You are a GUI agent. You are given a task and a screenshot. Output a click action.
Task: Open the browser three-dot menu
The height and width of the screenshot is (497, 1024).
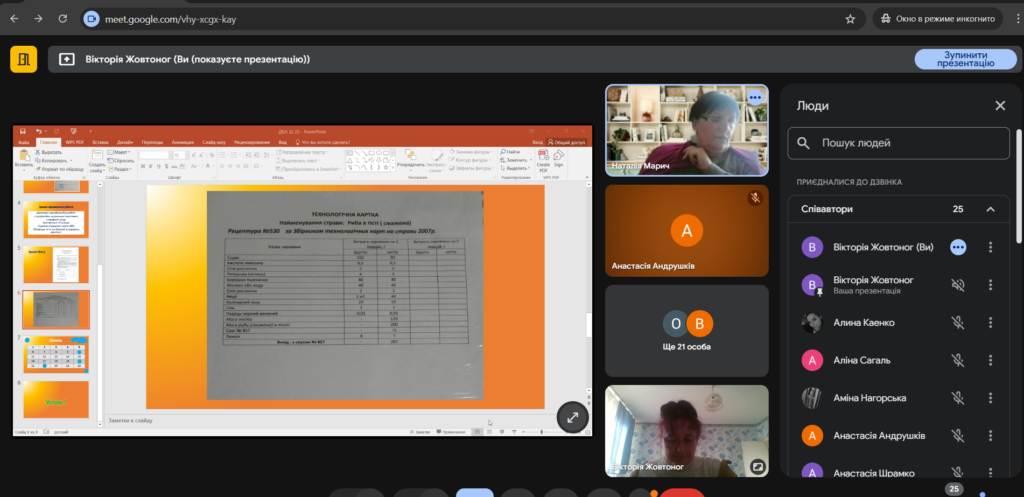pos(1009,18)
